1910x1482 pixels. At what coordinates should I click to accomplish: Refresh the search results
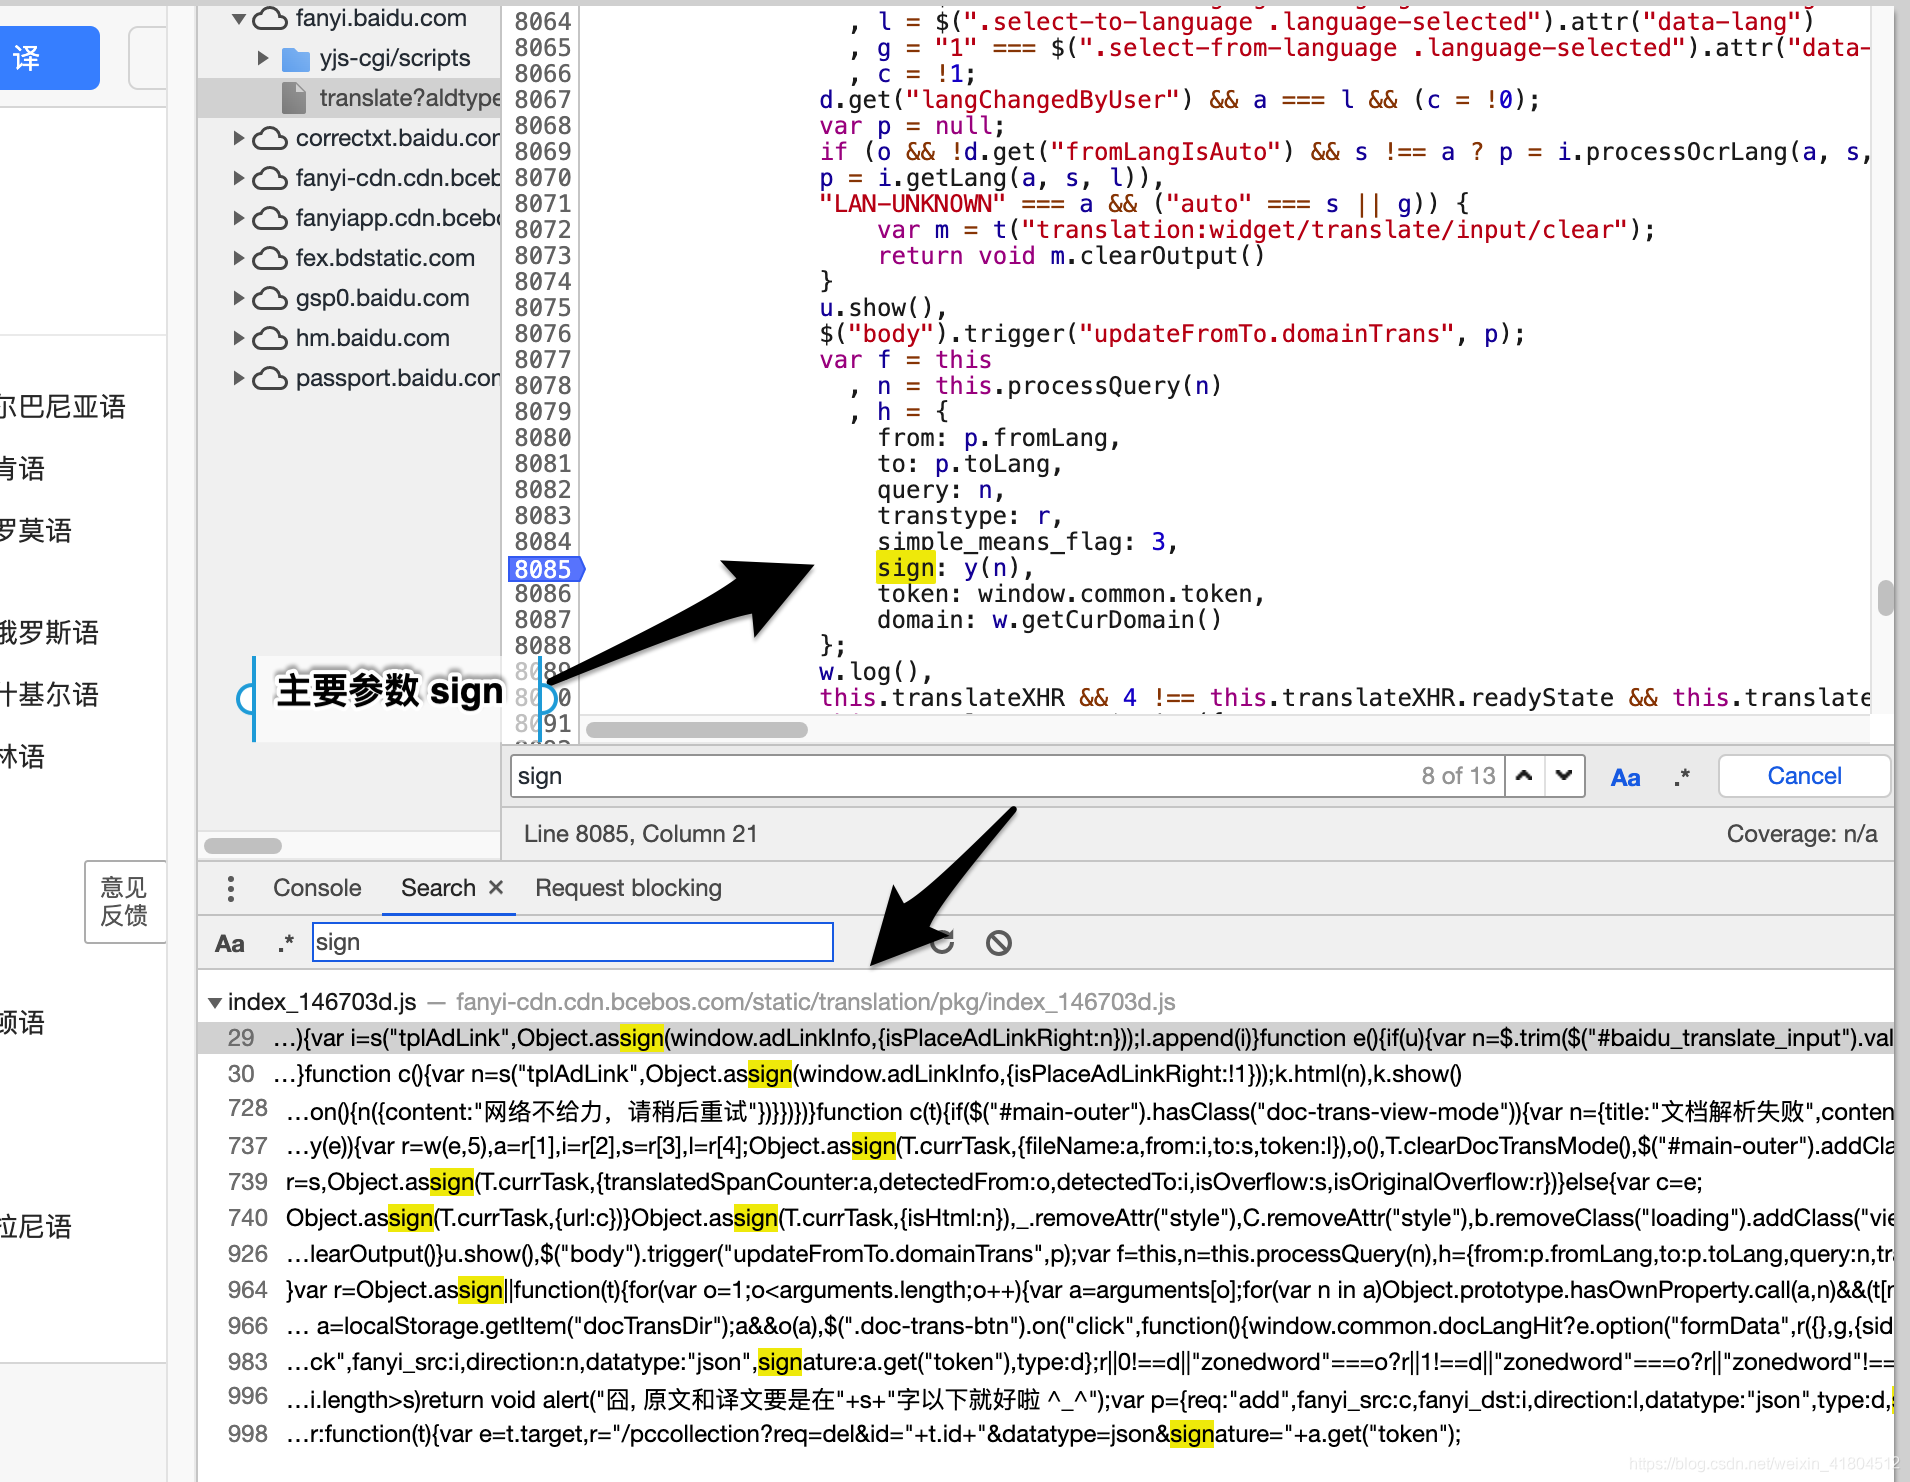point(942,942)
